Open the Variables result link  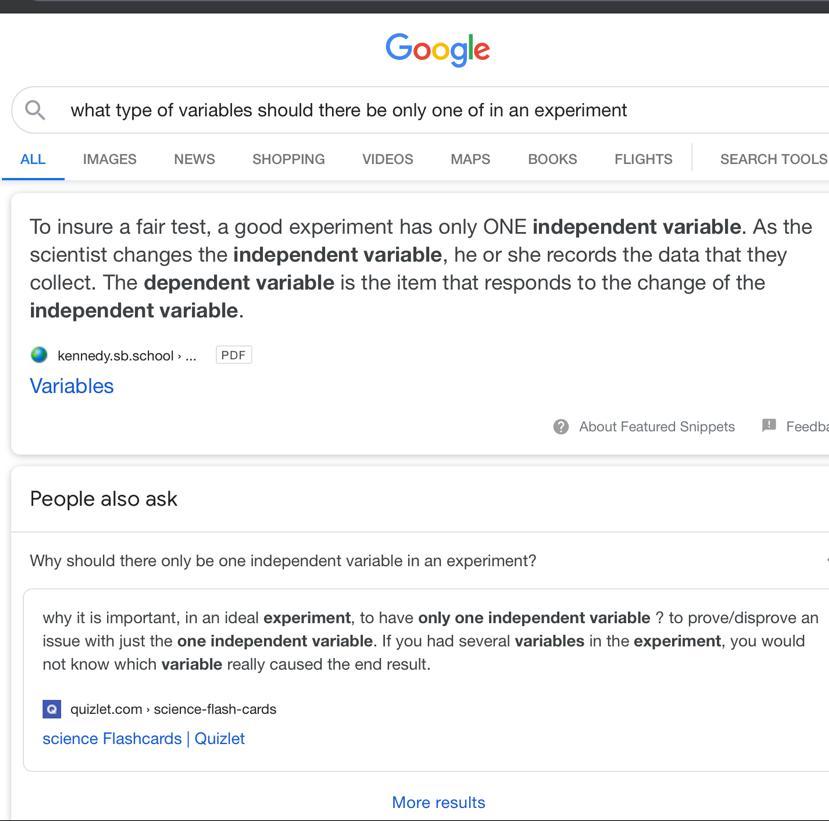[72, 386]
